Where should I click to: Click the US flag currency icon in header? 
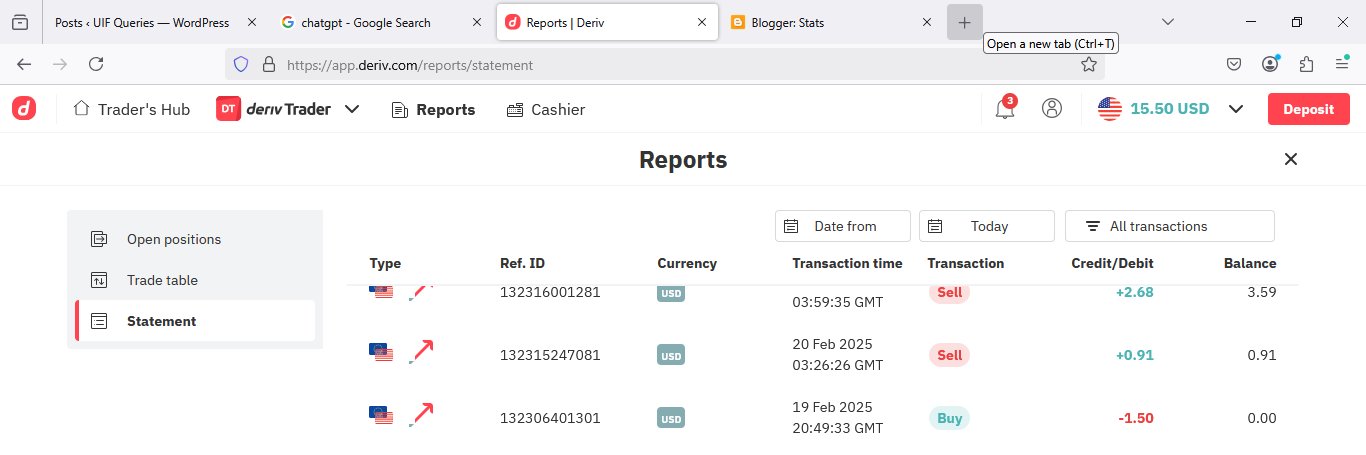(x=1110, y=109)
